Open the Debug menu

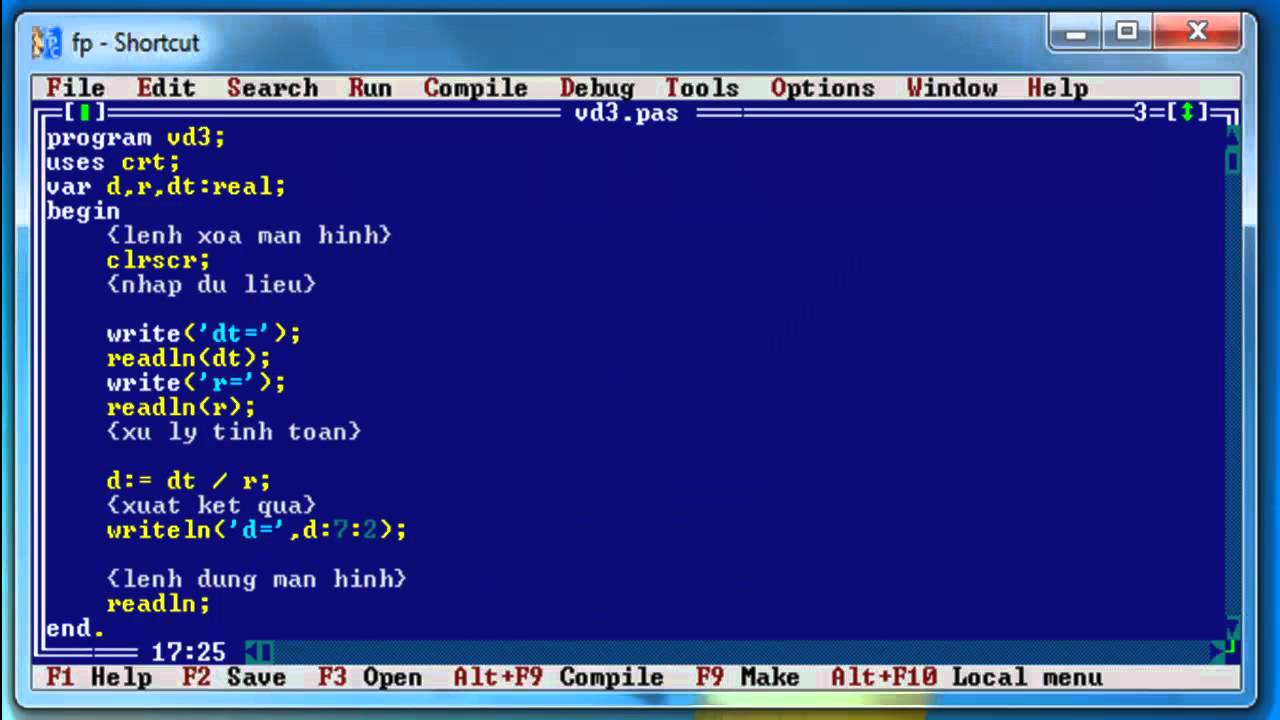tap(597, 88)
